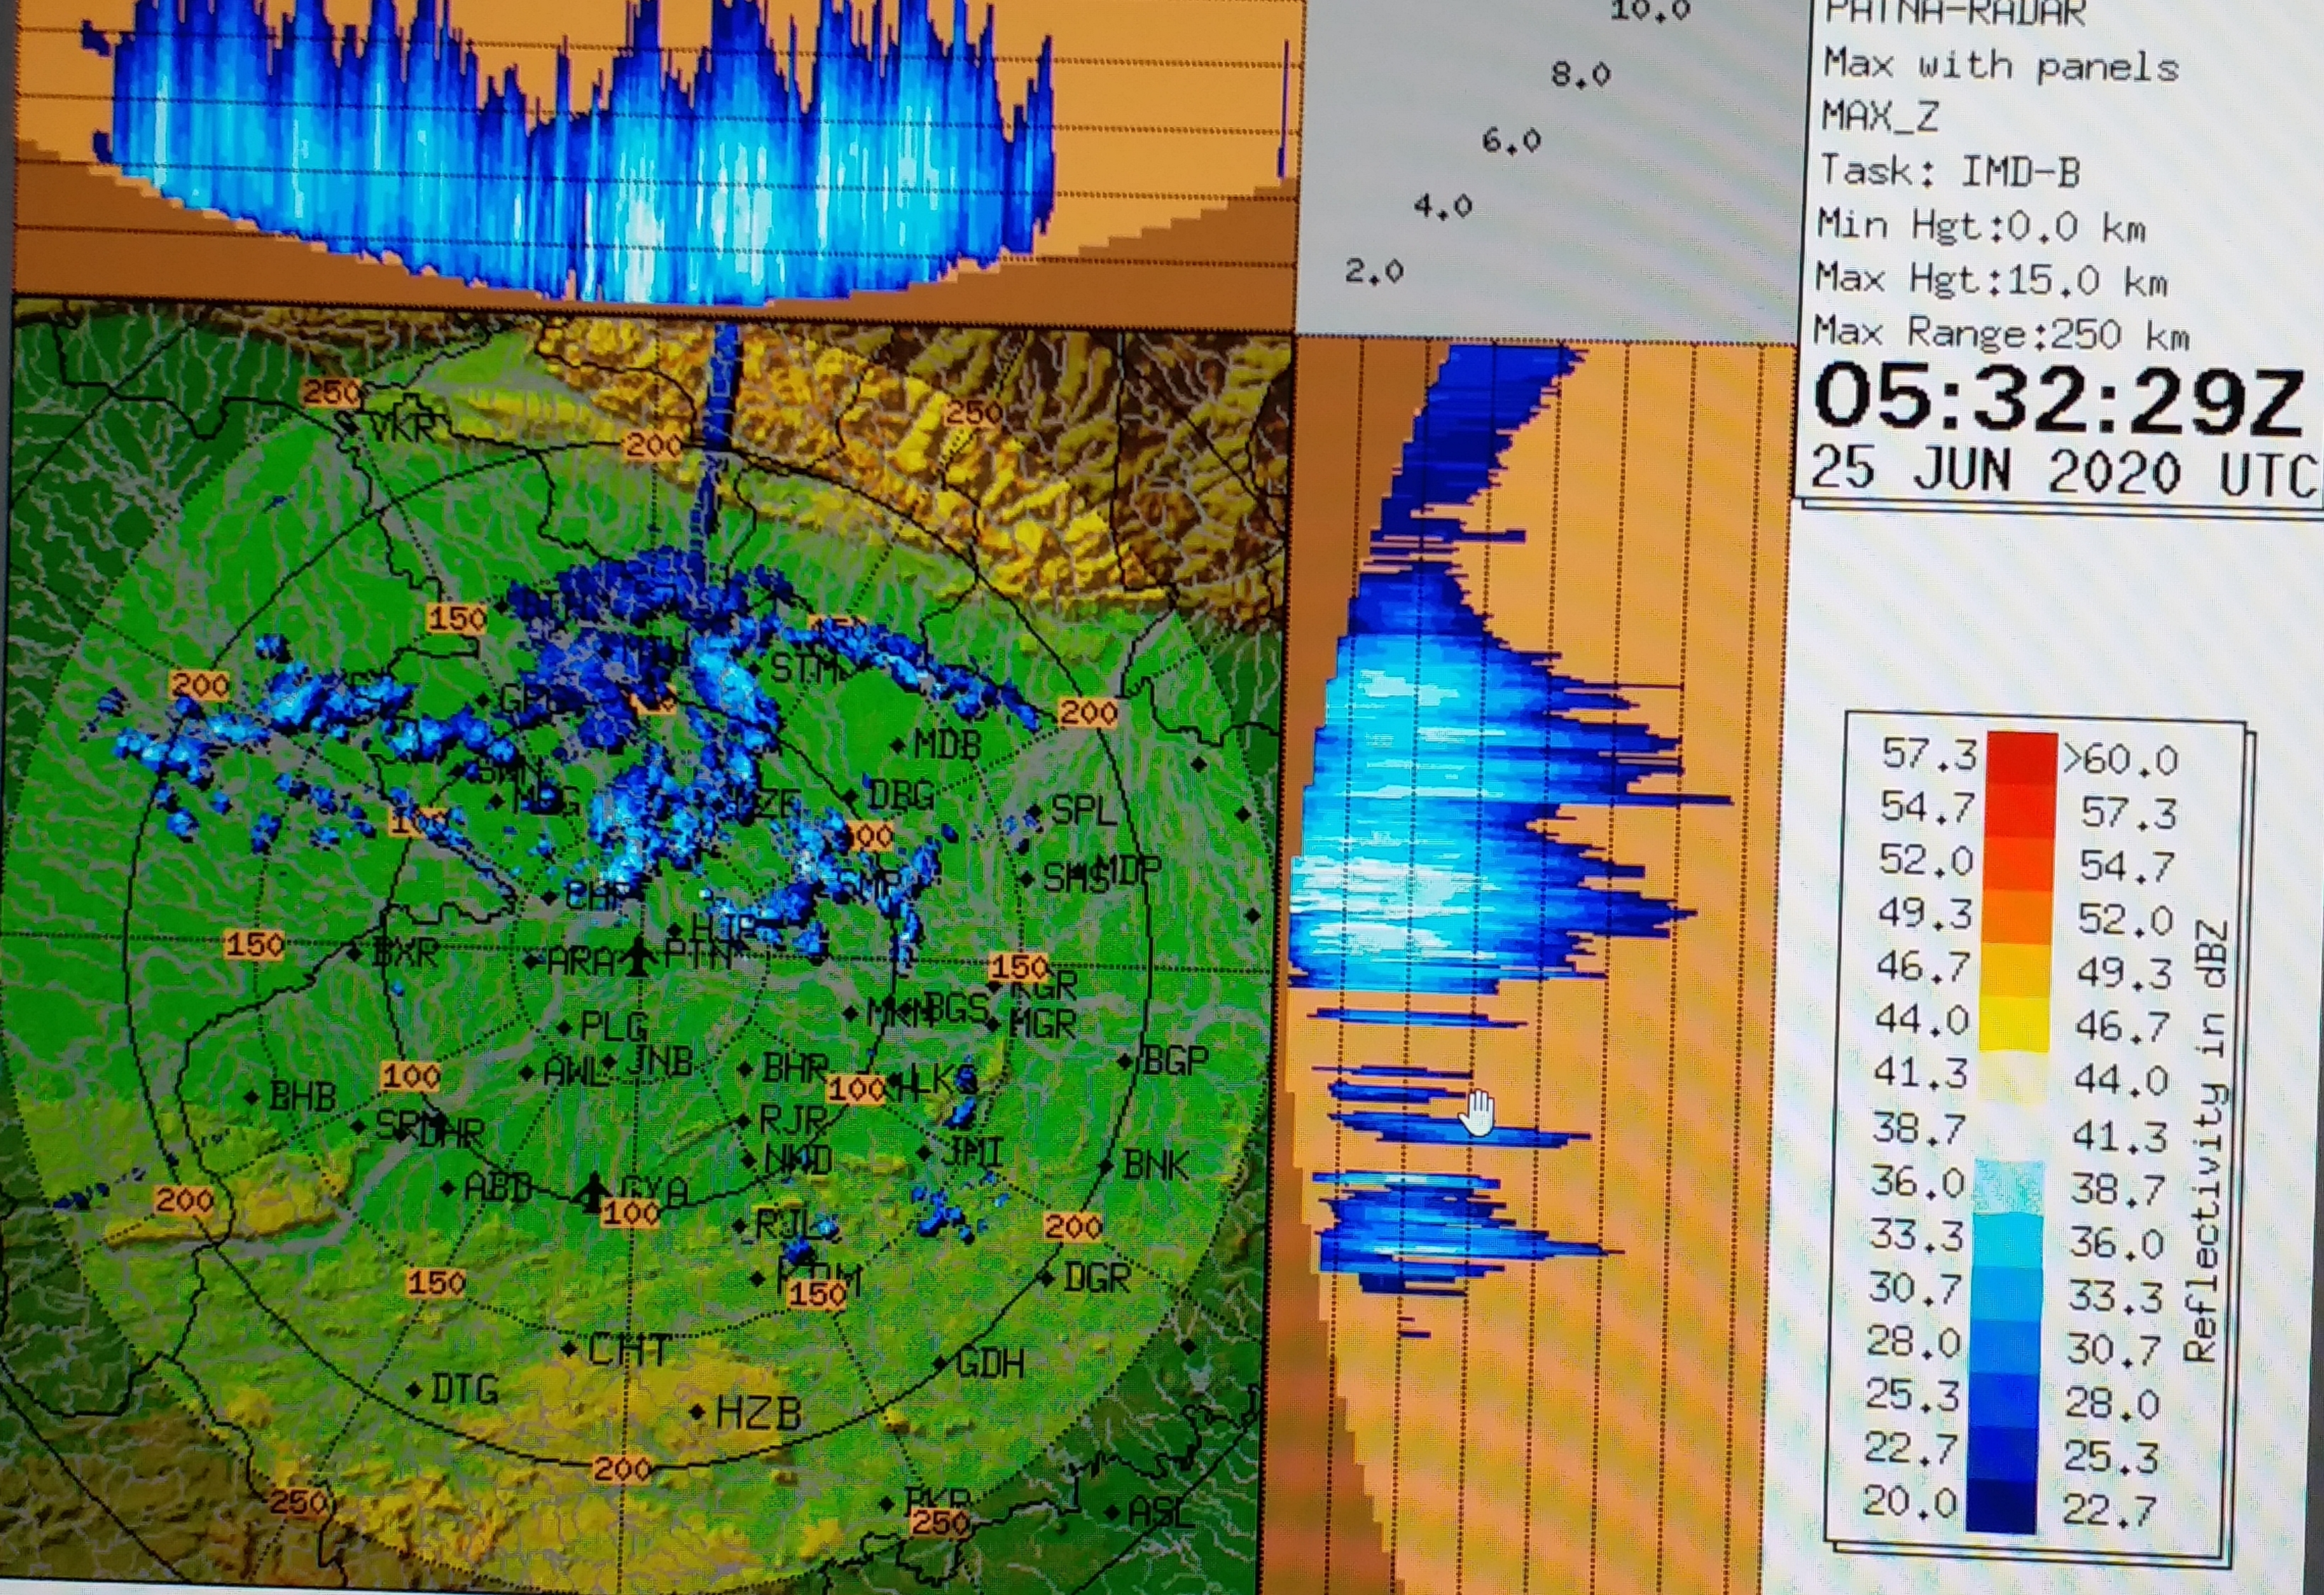
Task: Select the JNB station label
Action: click(659, 1061)
